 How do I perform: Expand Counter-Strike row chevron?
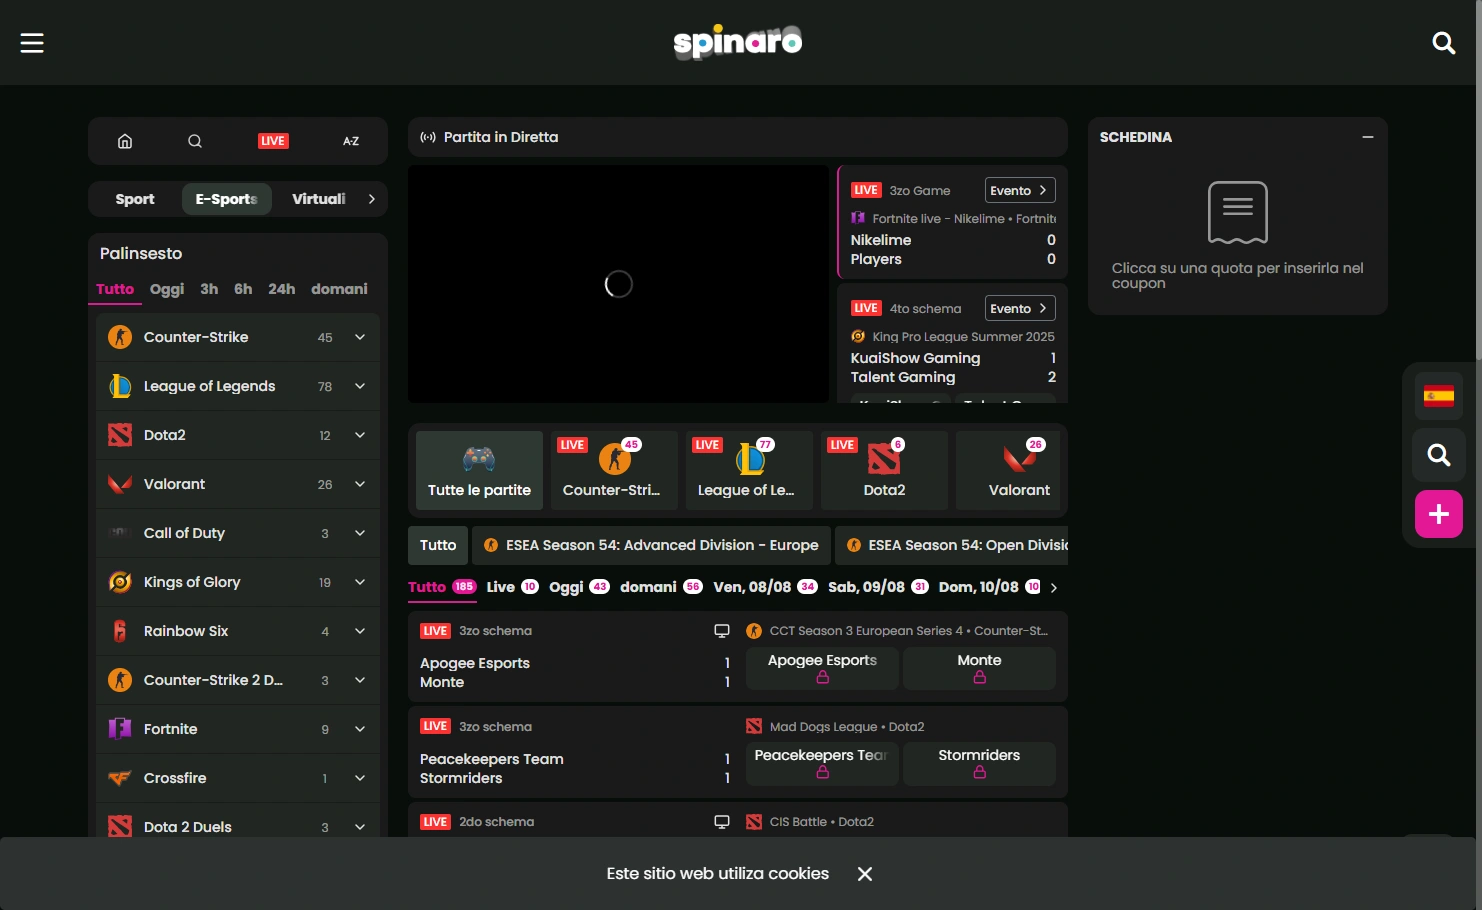pos(360,337)
